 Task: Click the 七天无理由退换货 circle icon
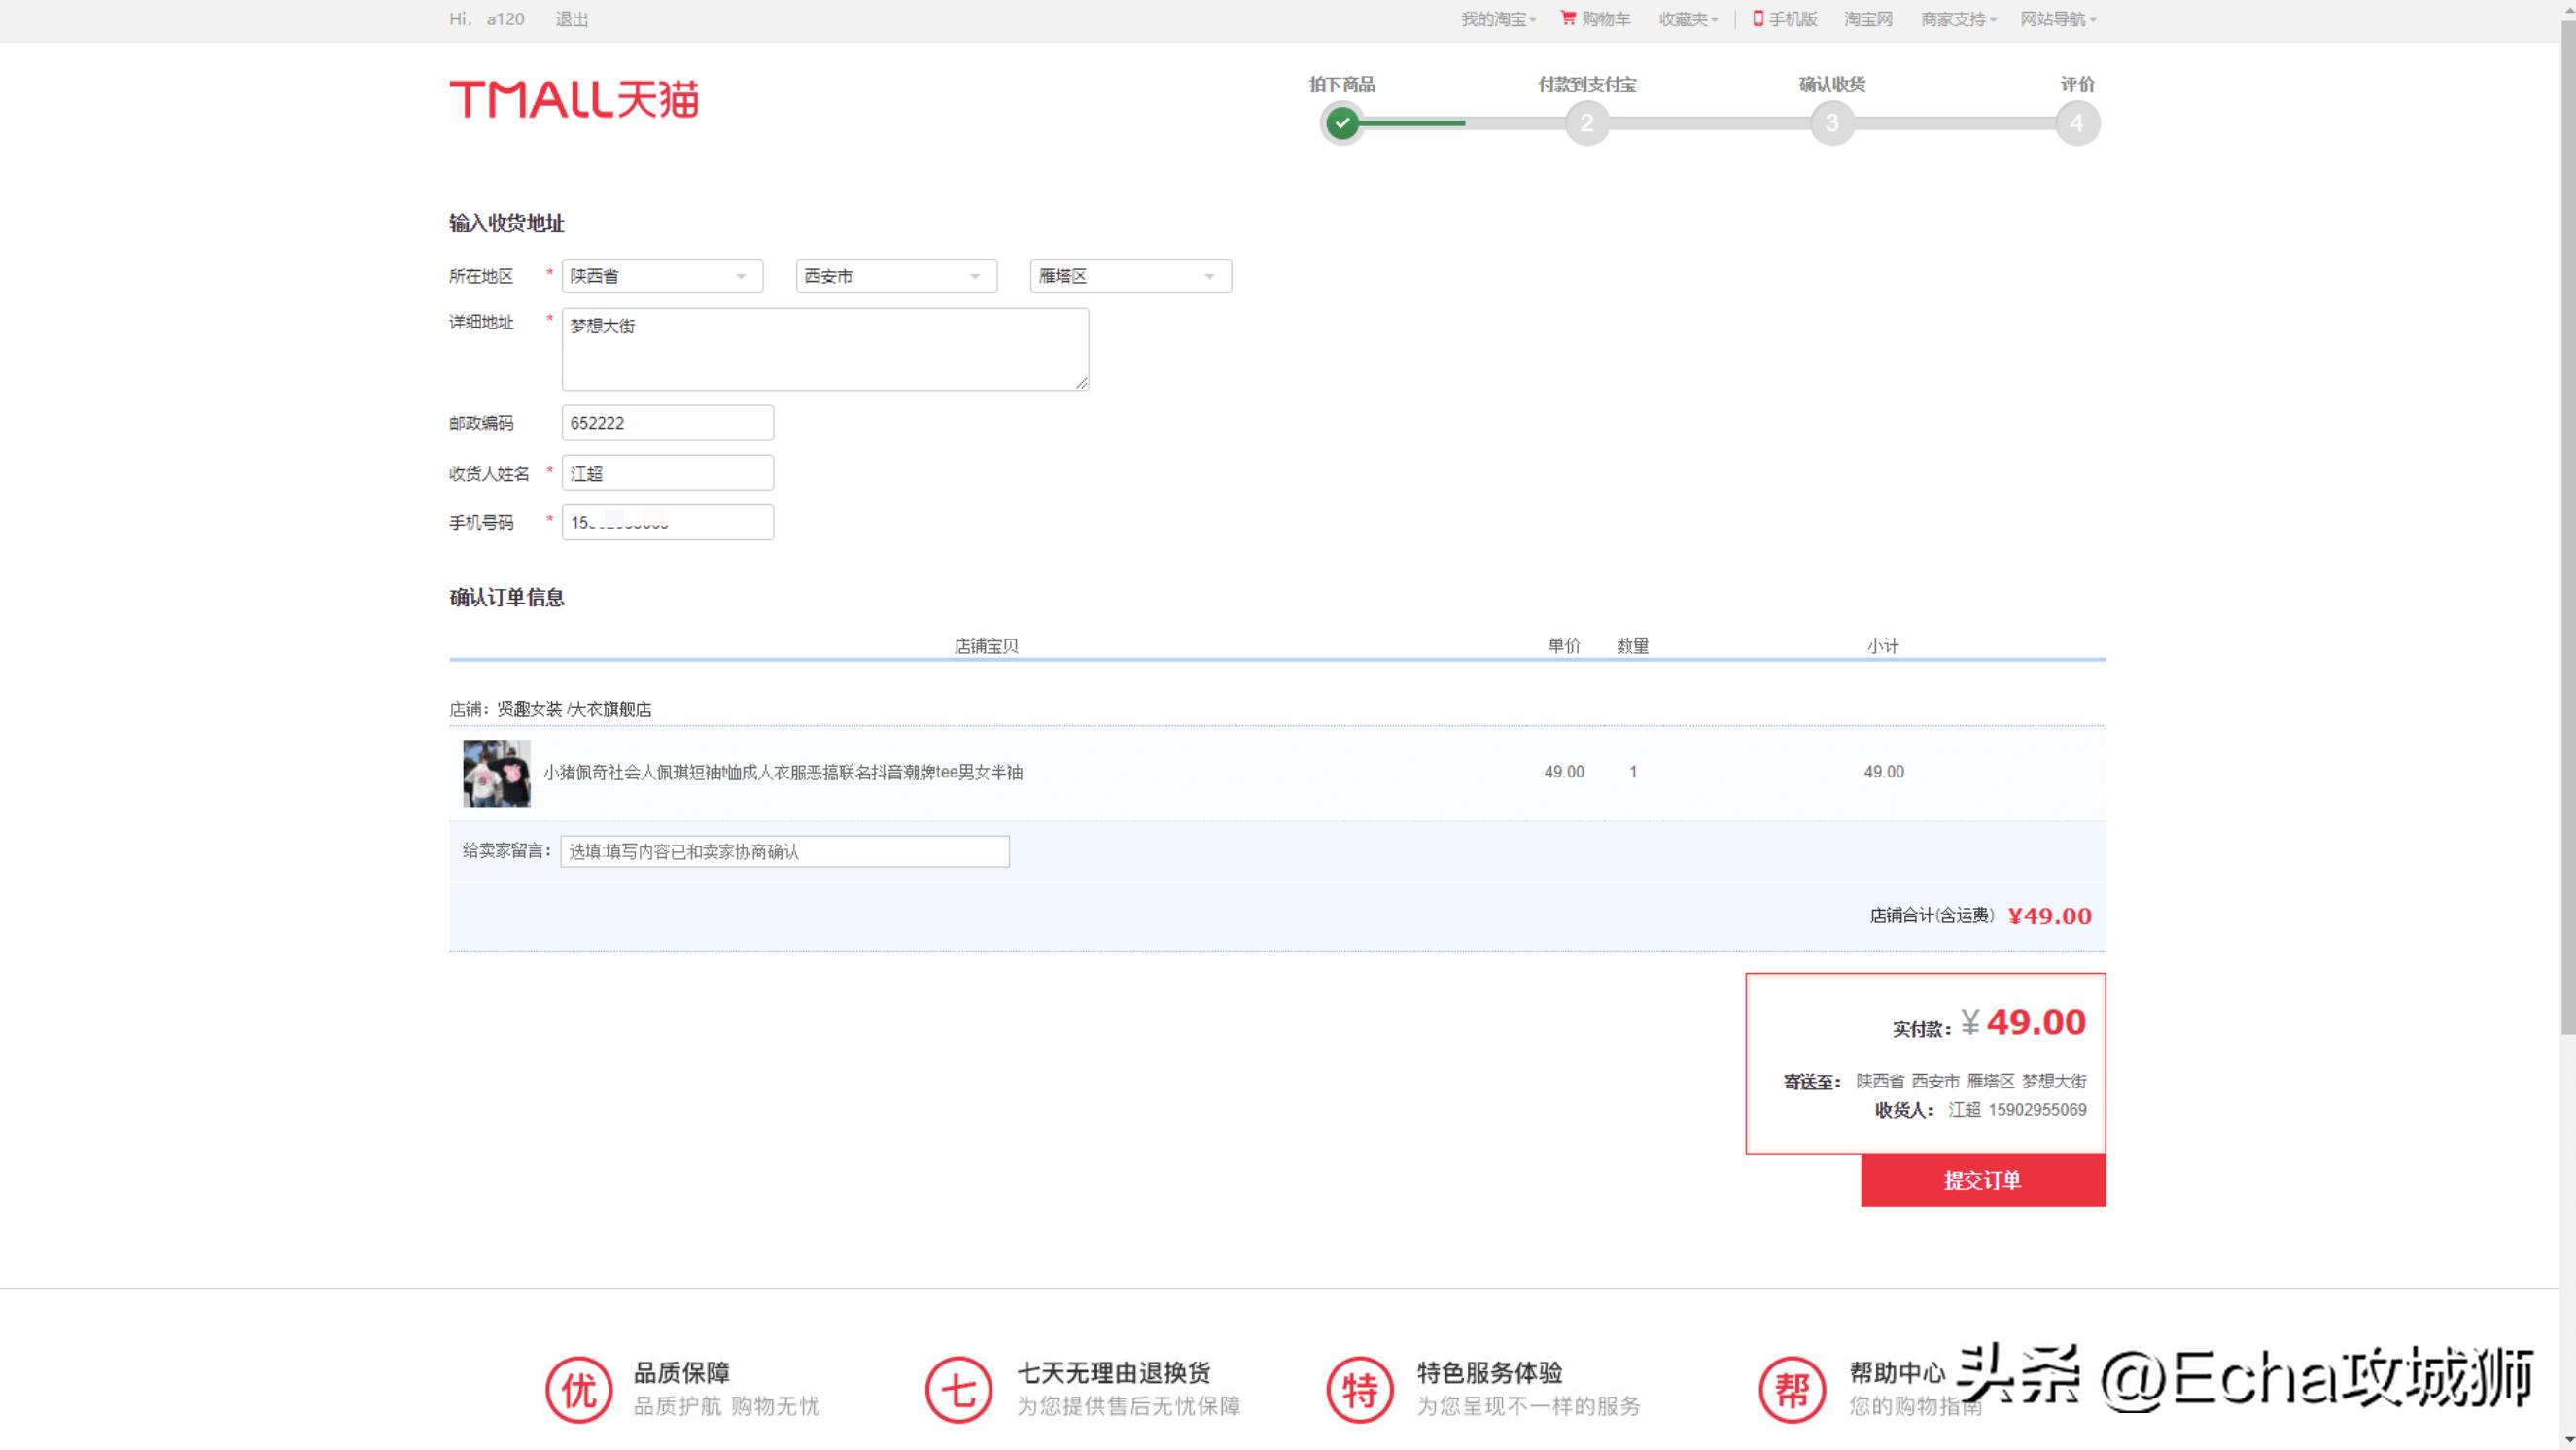(x=957, y=1389)
